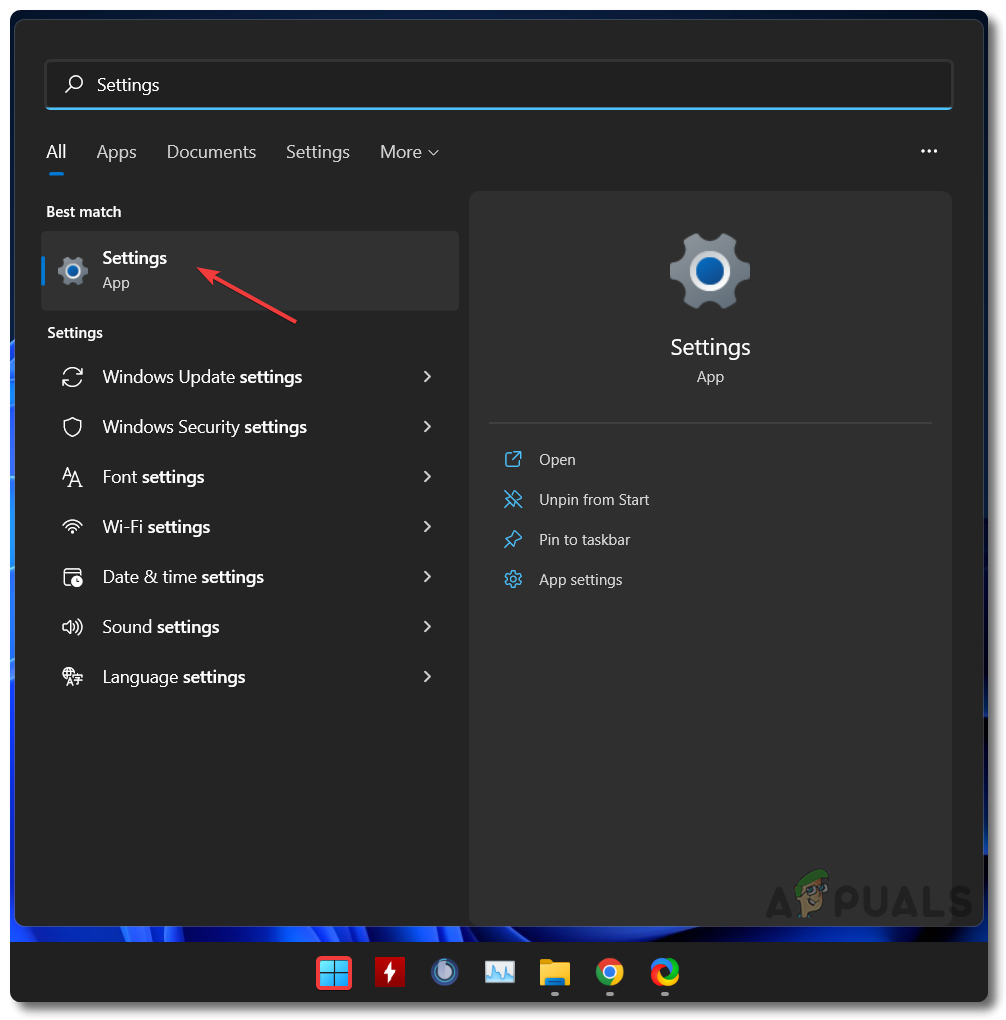This screenshot has height=1020, width=1006.
Task: Open File Explorer from the taskbar
Action: tap(554, 973)
